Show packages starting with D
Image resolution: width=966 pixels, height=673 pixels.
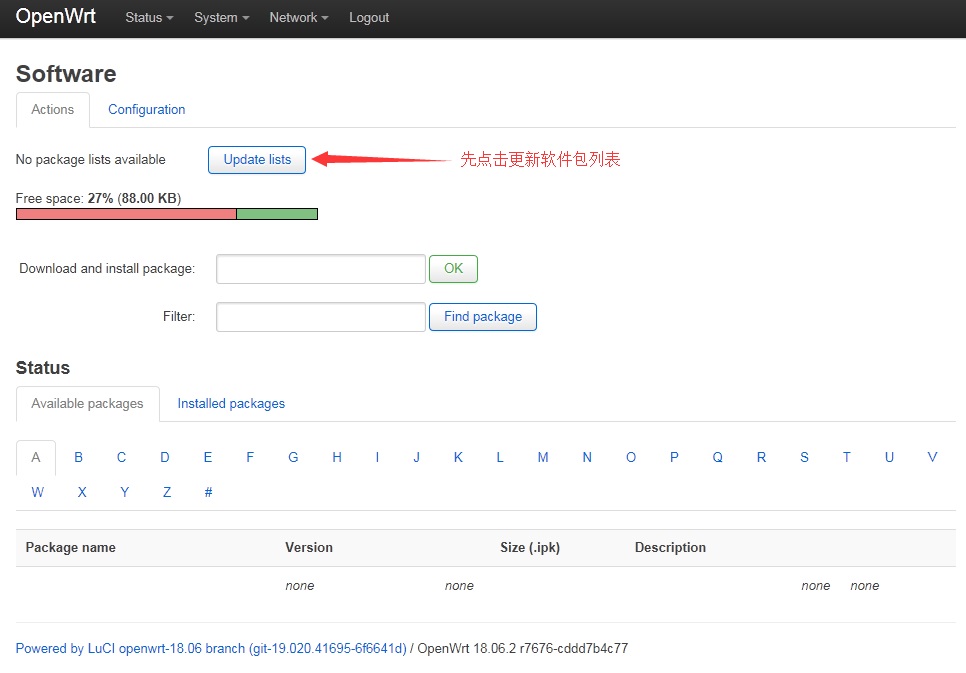[x=164, y=457]
